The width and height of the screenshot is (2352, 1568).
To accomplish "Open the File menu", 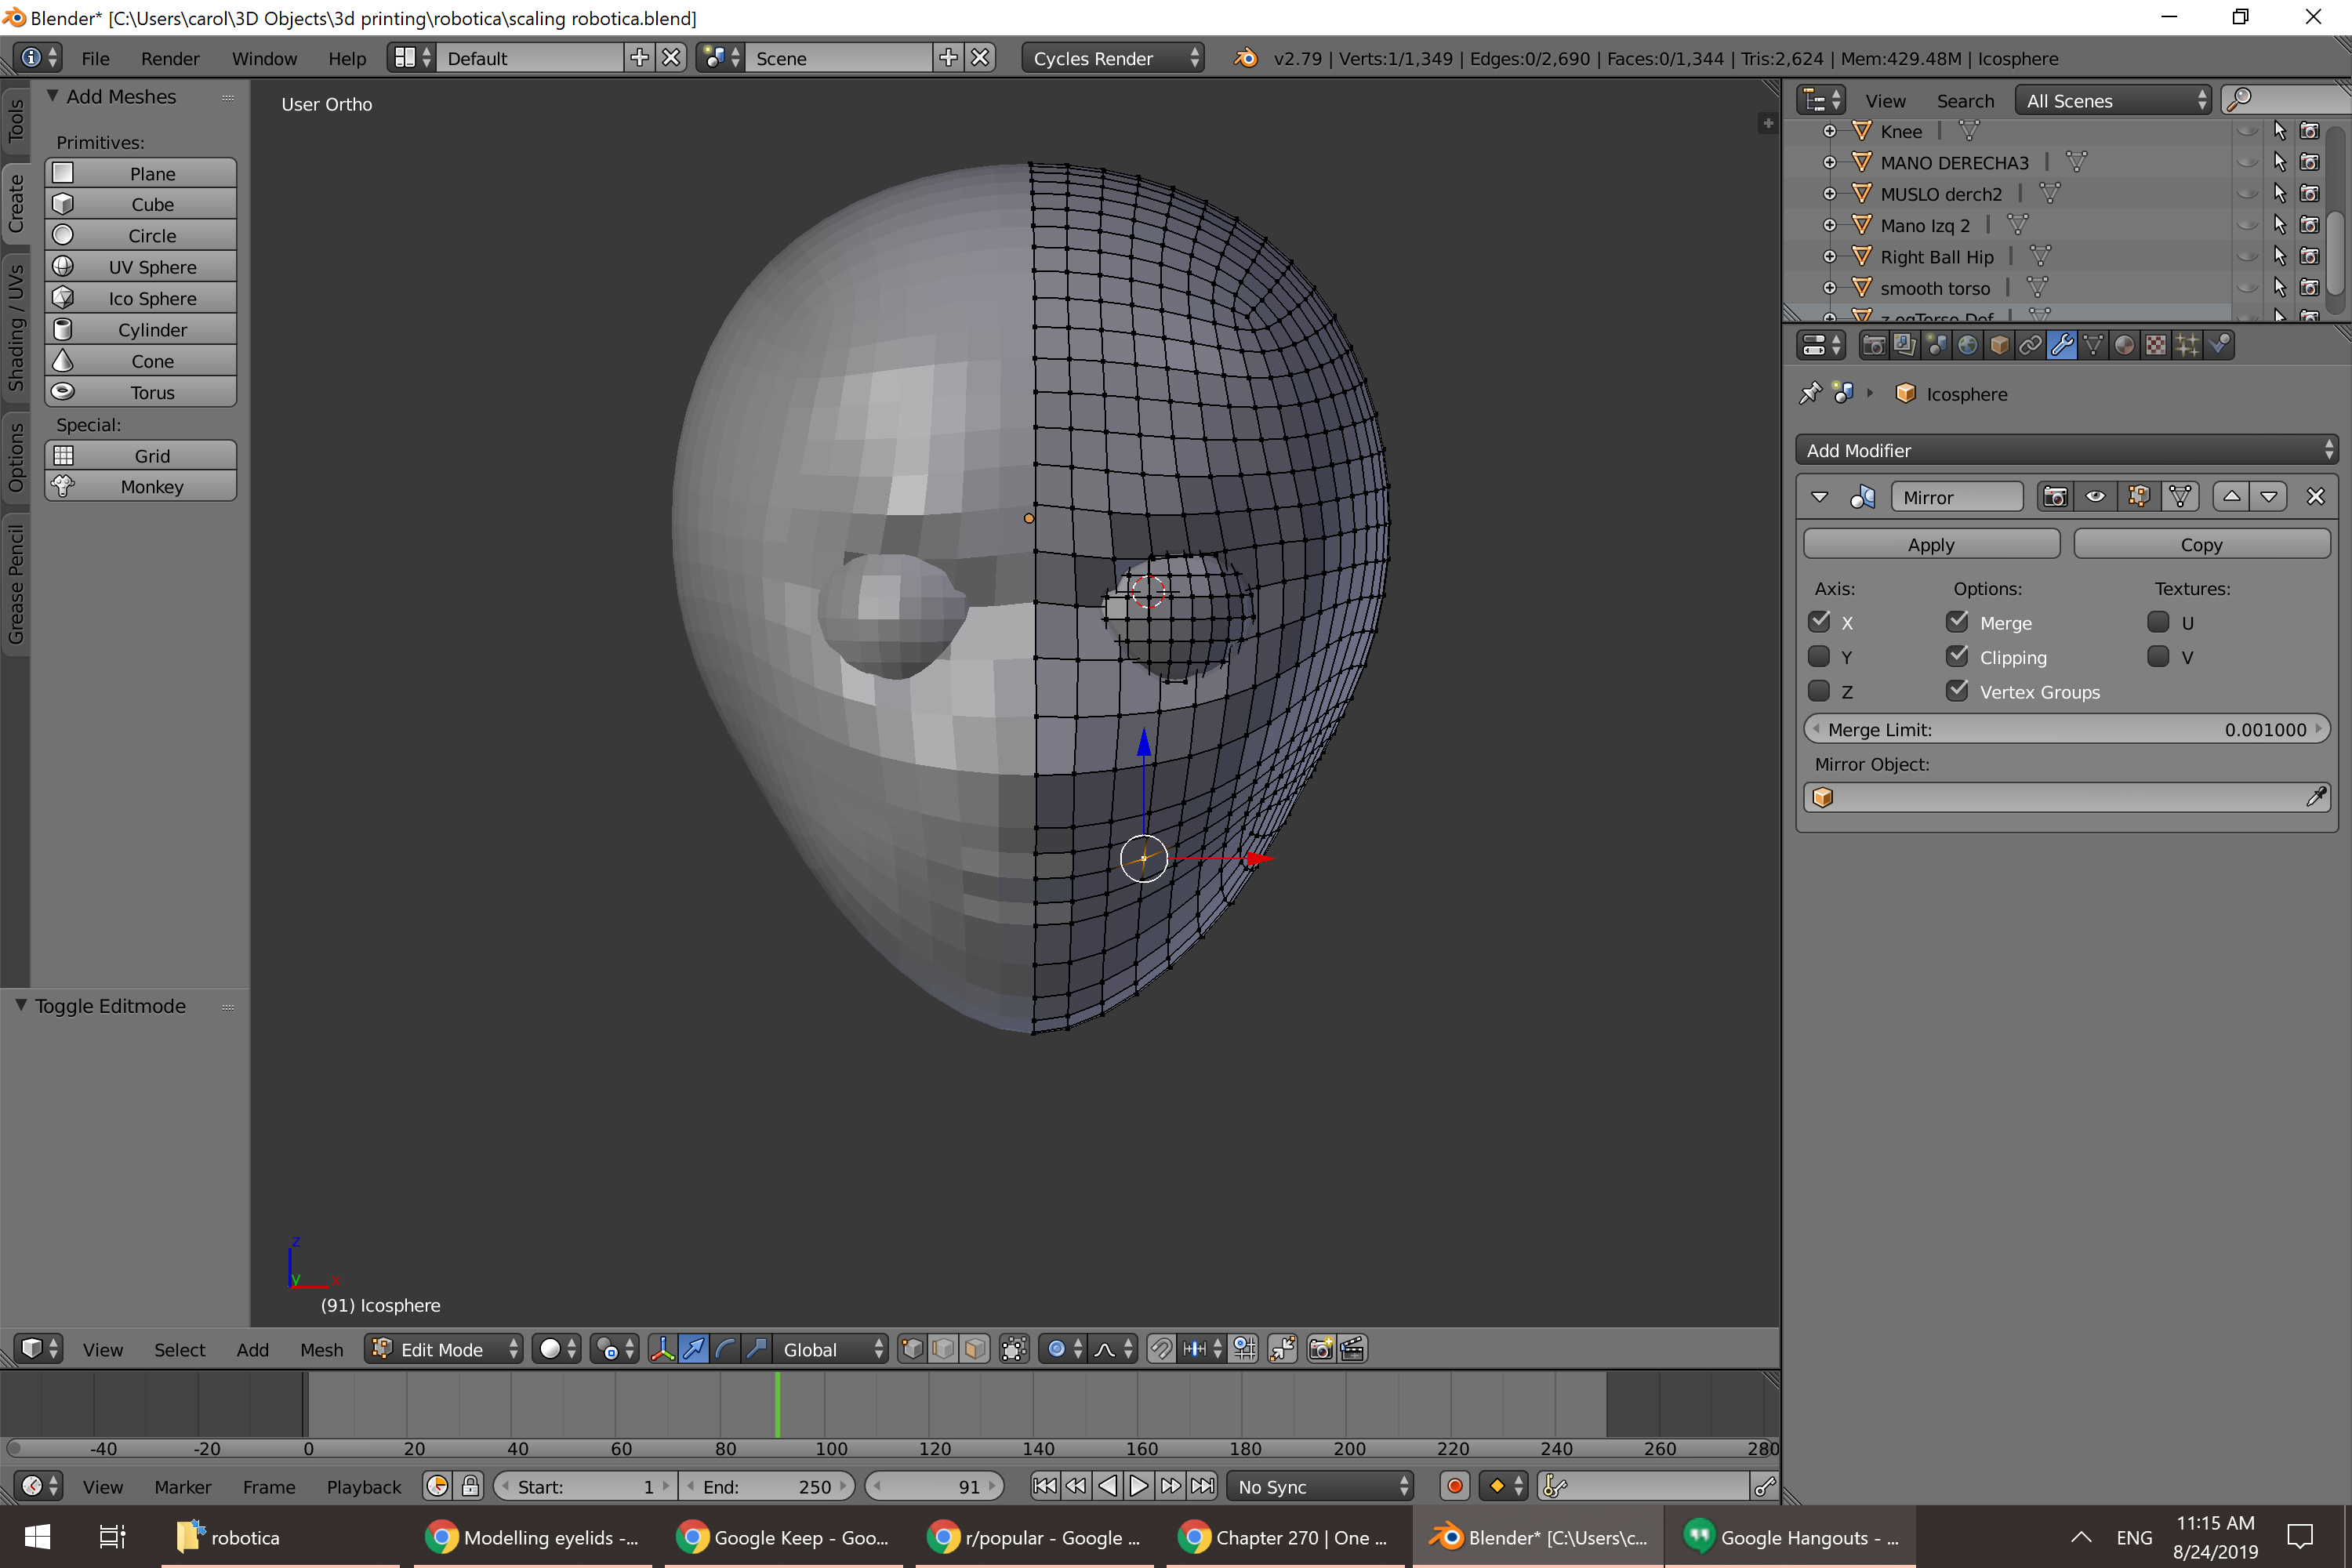I will 95,58.
